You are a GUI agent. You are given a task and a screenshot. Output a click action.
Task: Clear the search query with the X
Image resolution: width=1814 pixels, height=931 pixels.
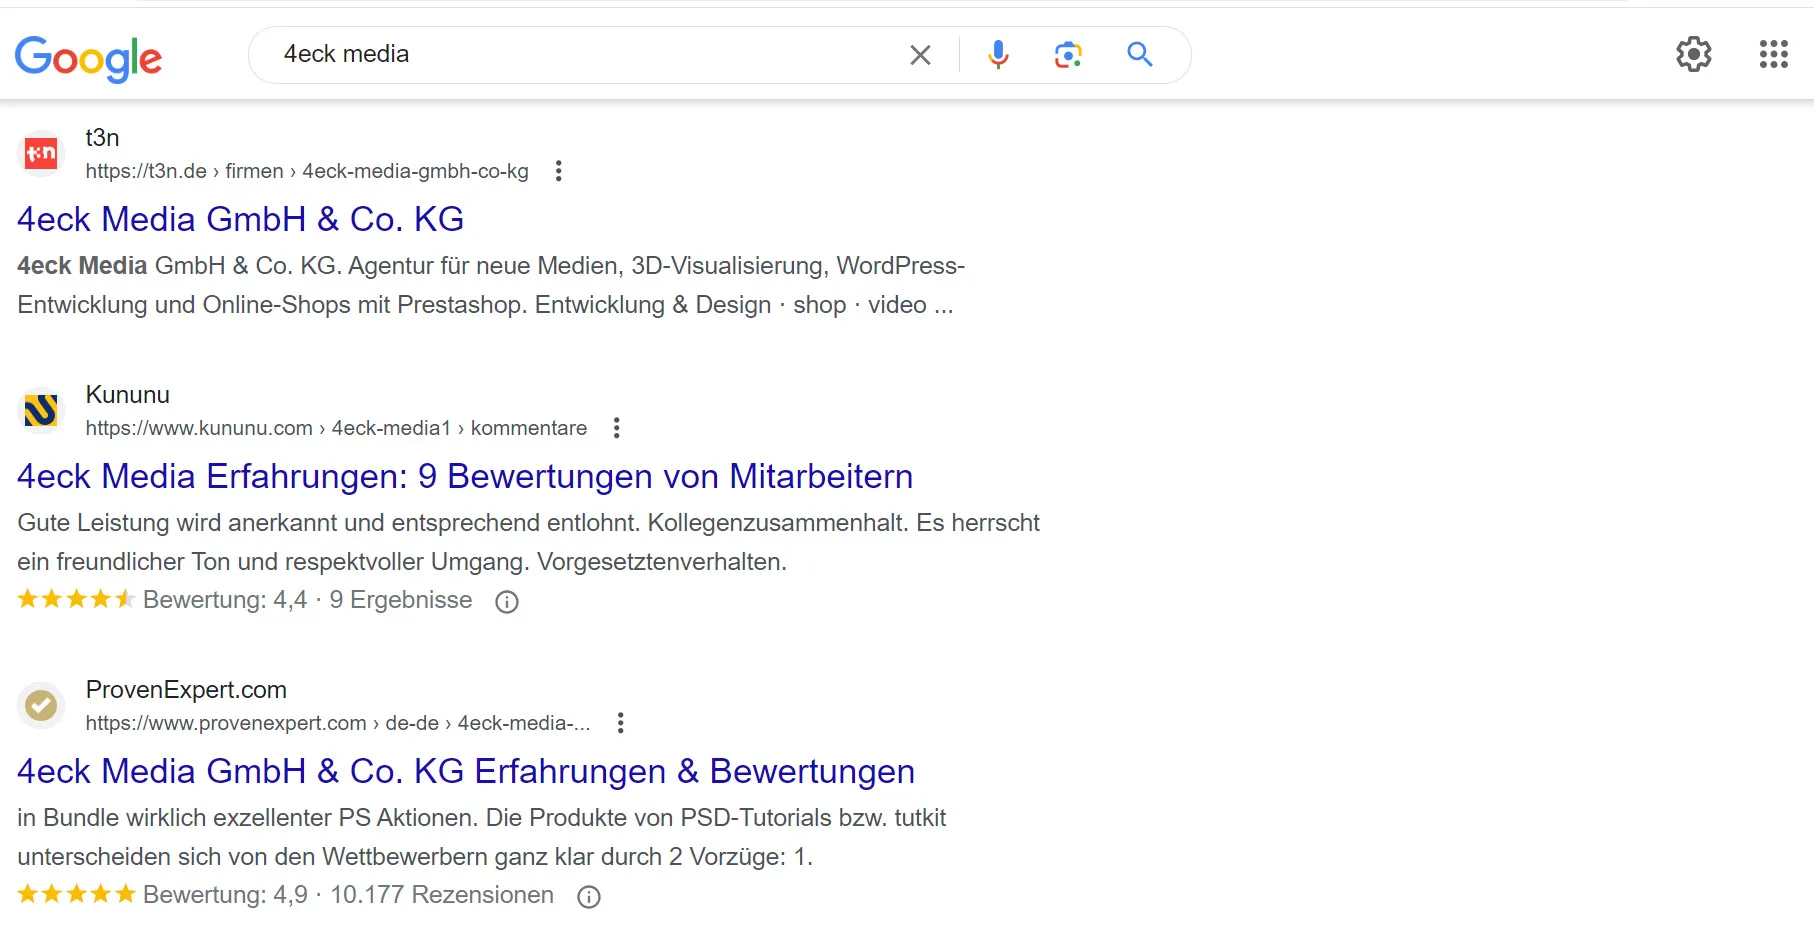(920, 55)
